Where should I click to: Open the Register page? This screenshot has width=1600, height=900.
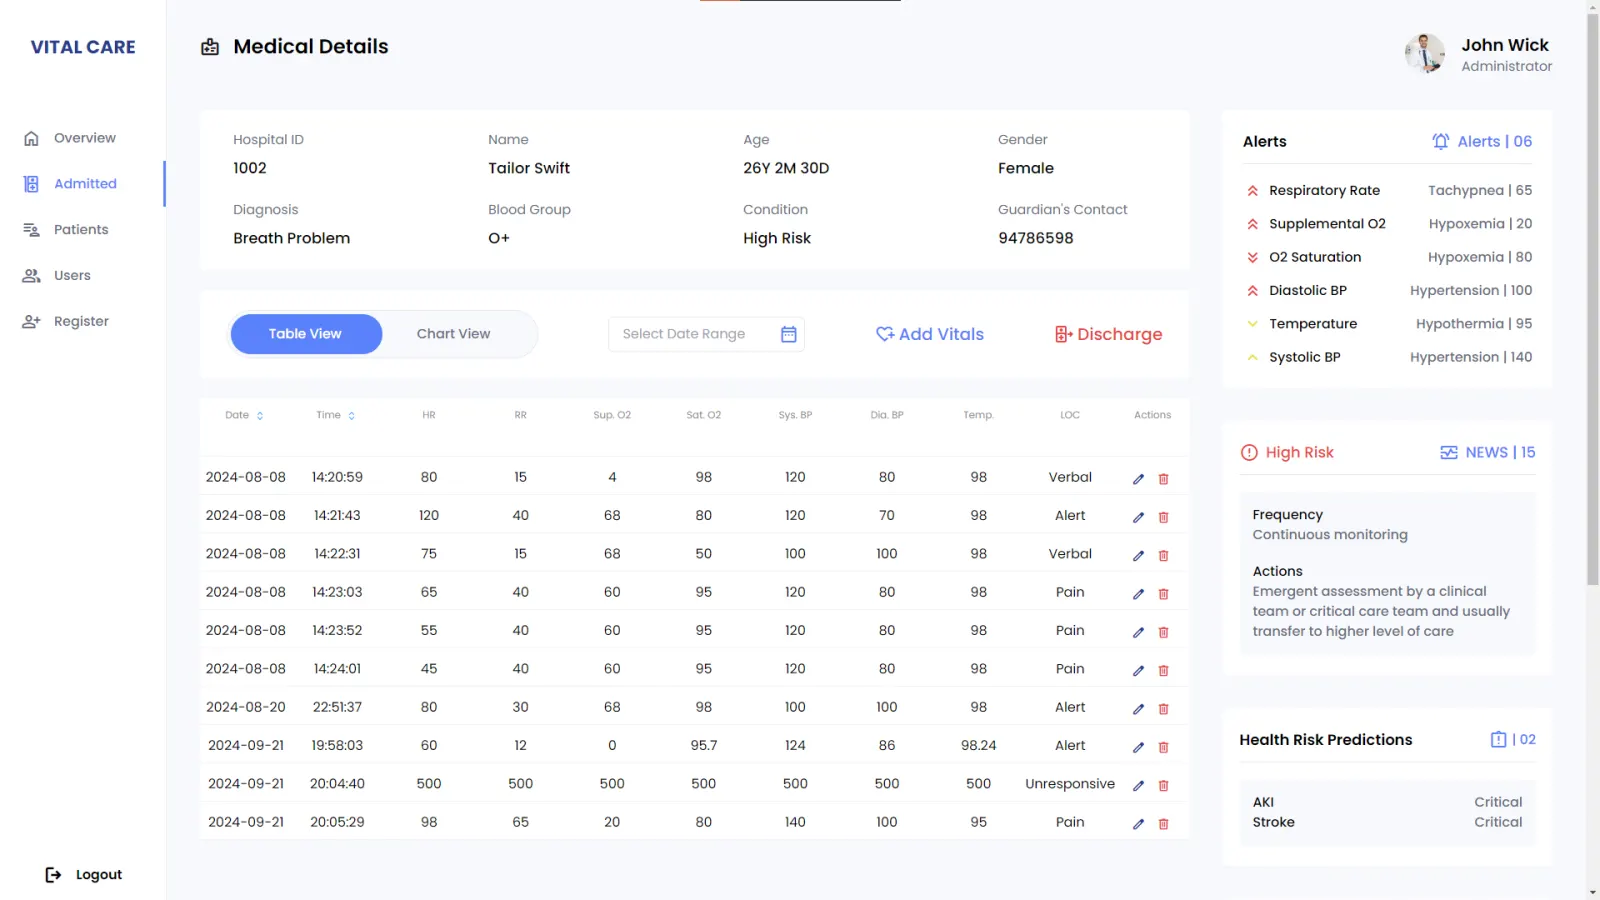tap(80, 322)
